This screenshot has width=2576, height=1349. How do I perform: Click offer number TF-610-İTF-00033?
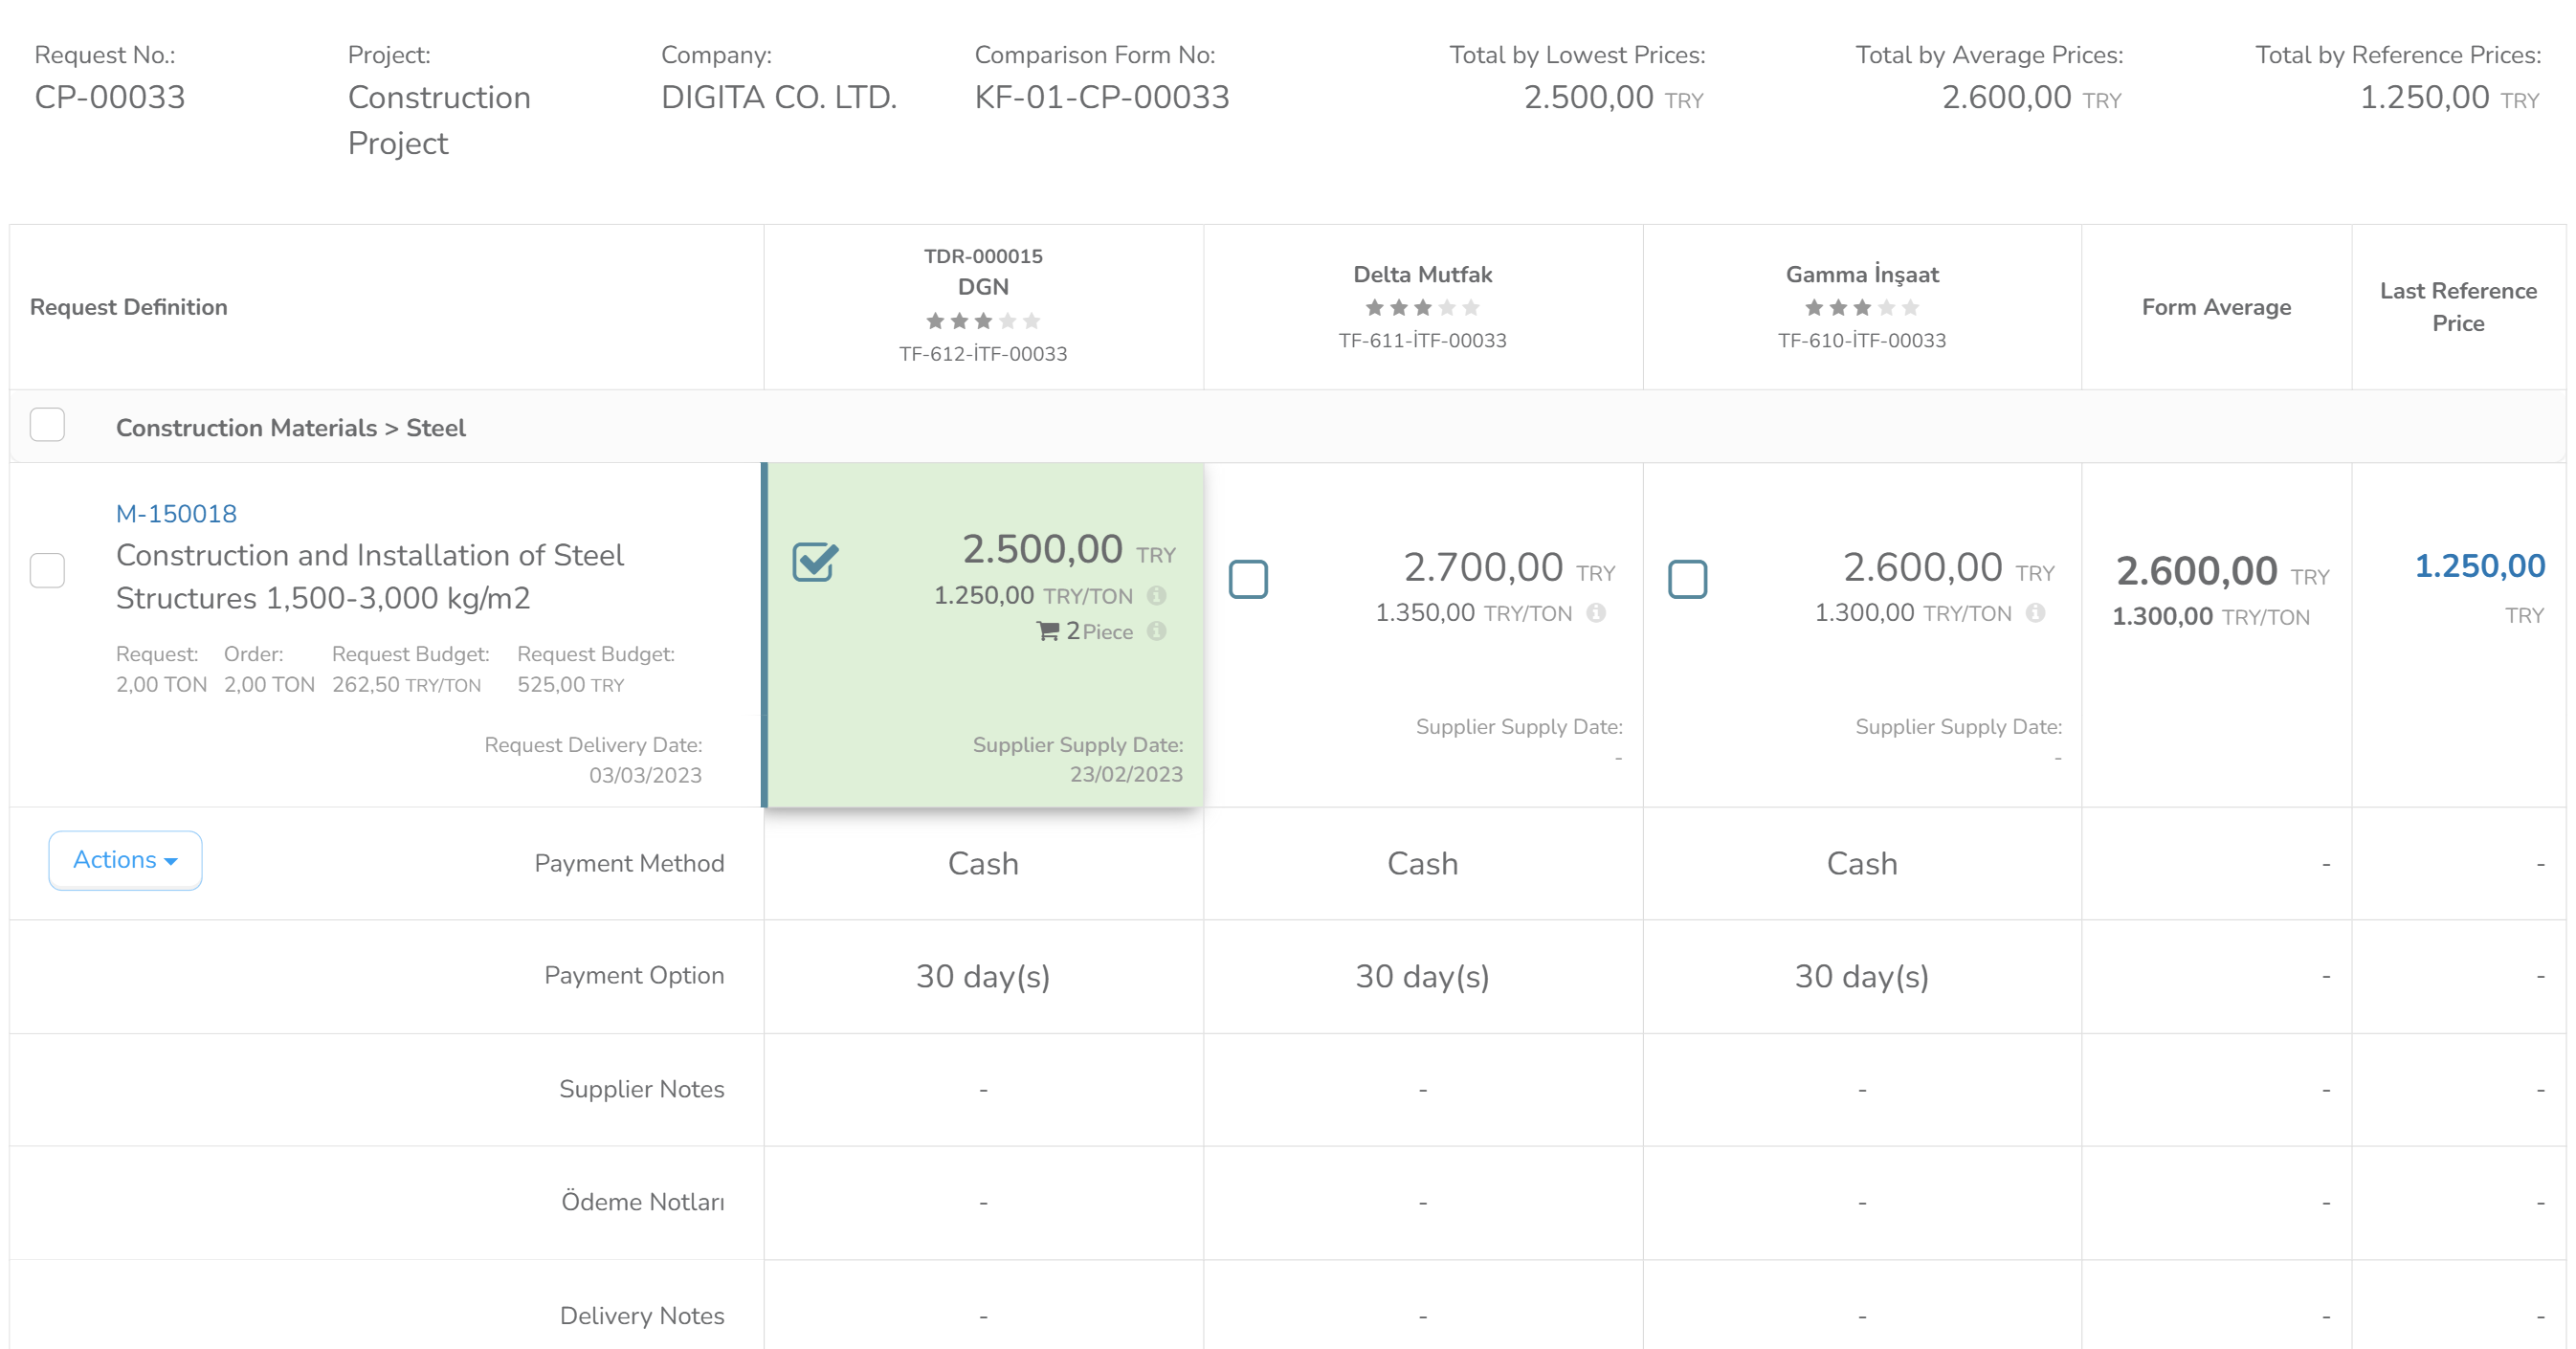click(1862, 341)
